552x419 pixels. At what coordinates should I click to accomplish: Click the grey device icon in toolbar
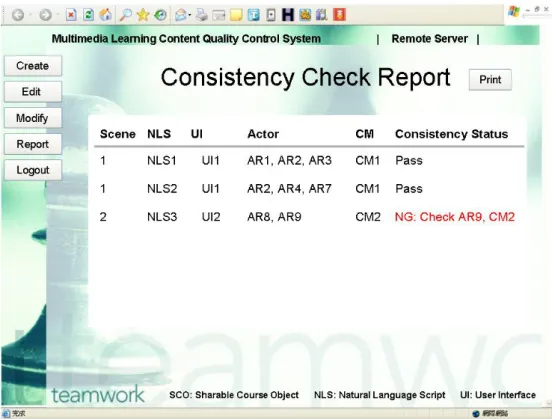[271, 15]
